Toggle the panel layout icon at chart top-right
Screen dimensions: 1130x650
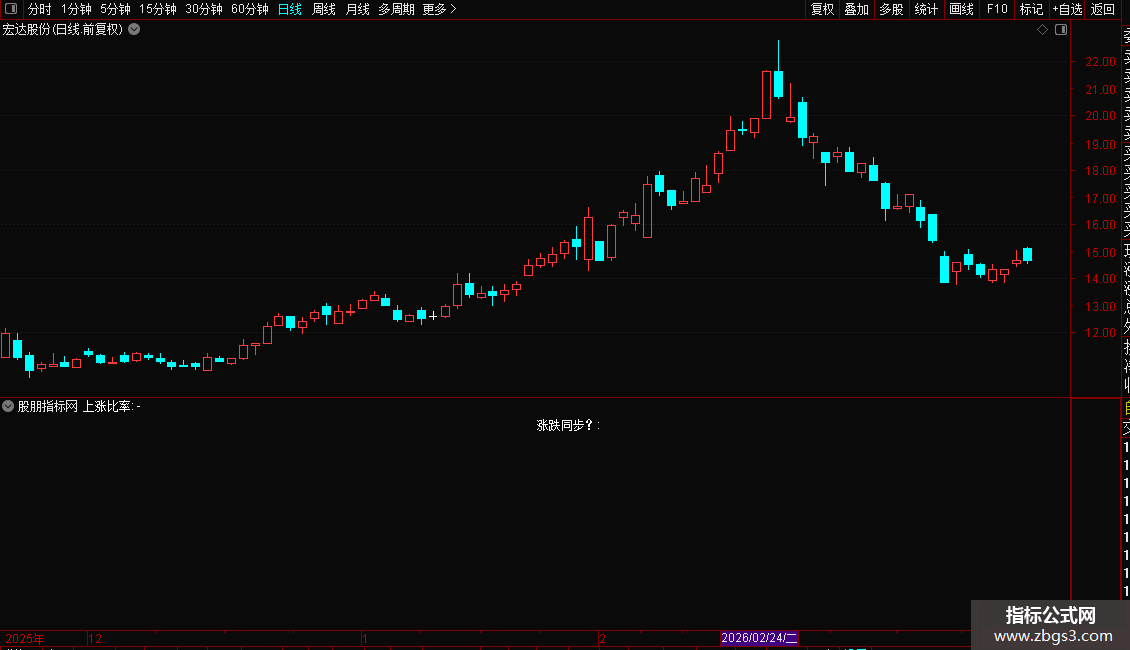pyautogui.click(x=1061, y=30)
